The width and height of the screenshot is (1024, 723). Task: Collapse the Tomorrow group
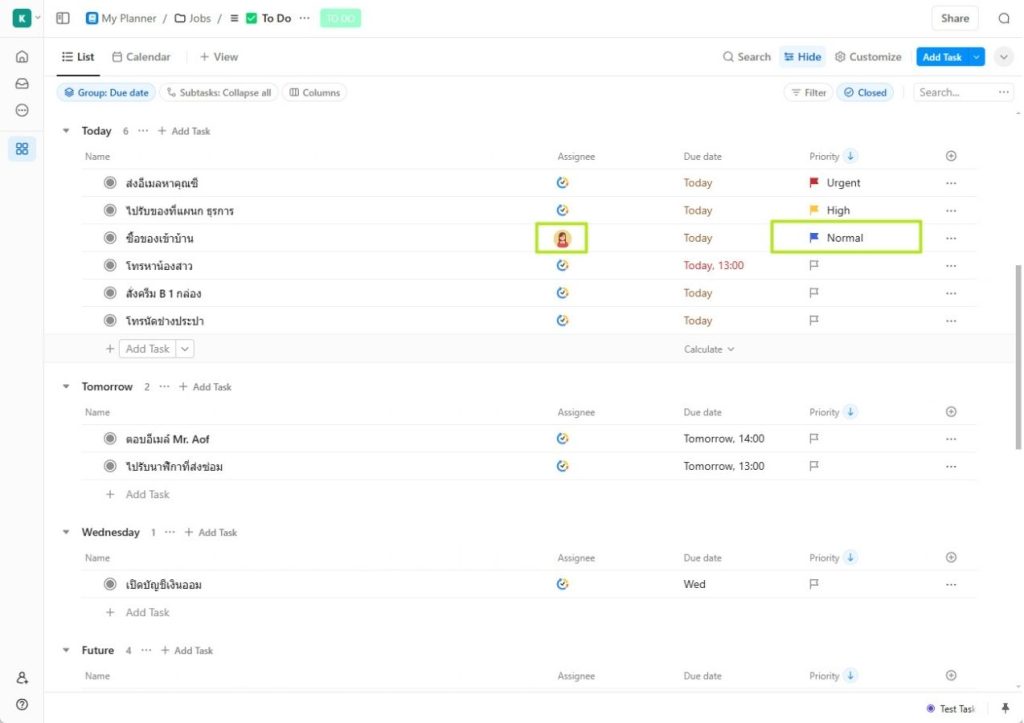click(x=66, y=387)
